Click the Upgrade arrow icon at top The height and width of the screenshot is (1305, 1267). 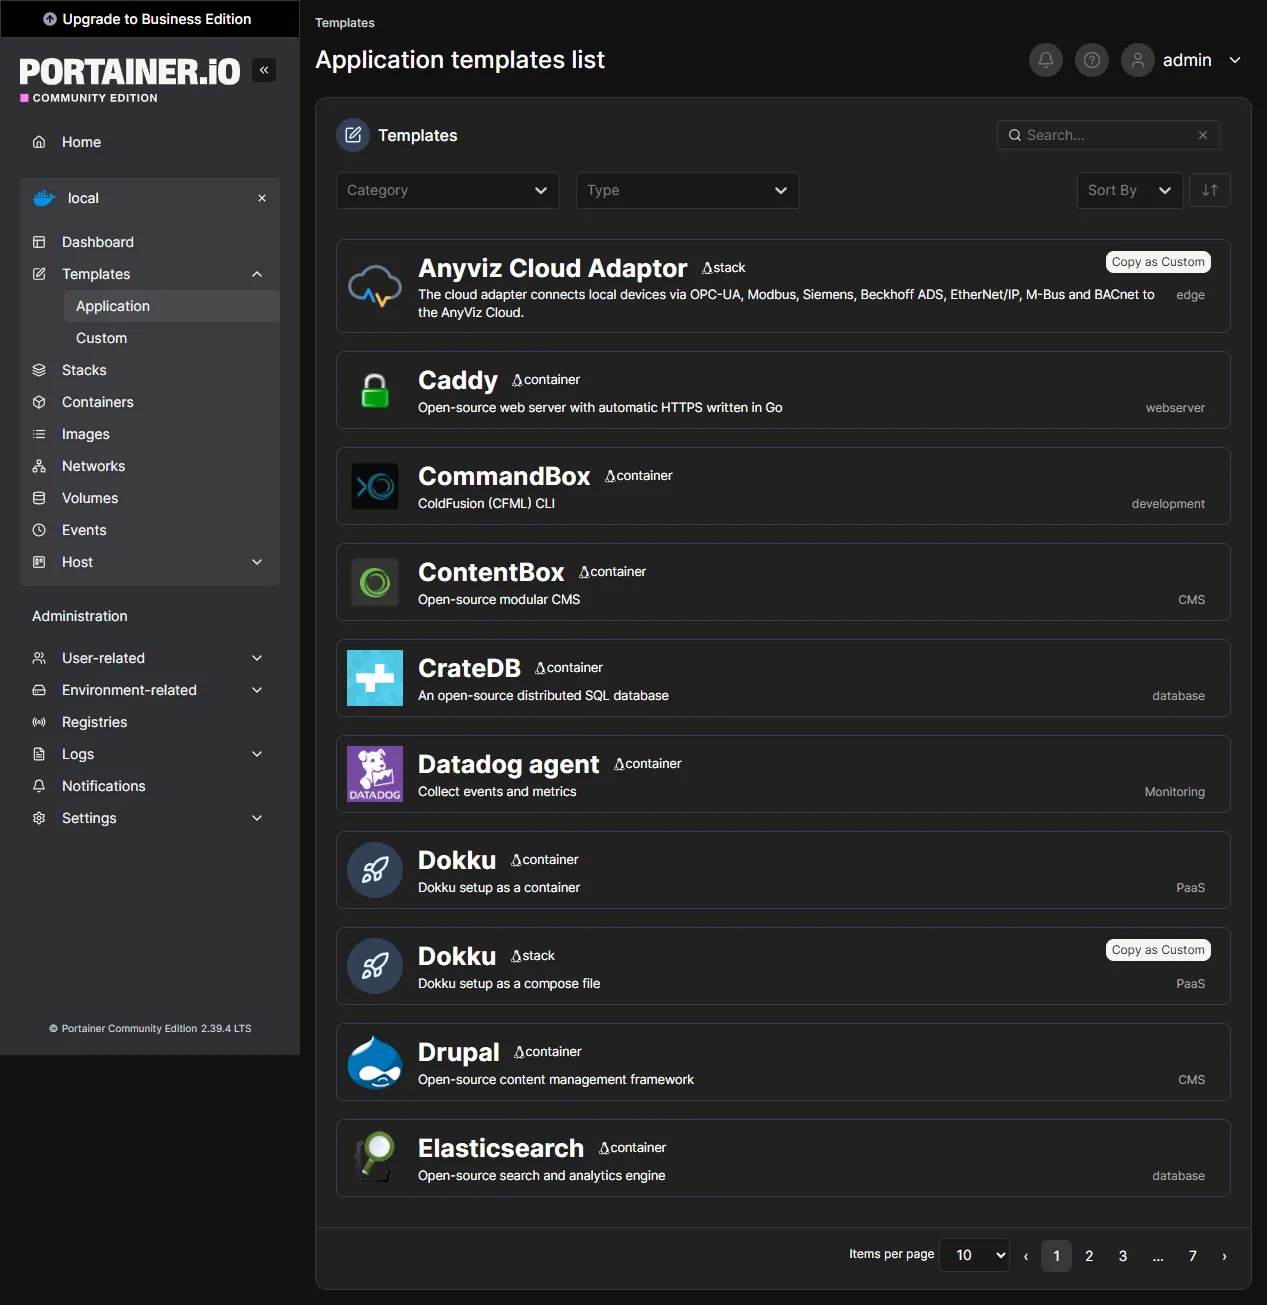(50, 19)
